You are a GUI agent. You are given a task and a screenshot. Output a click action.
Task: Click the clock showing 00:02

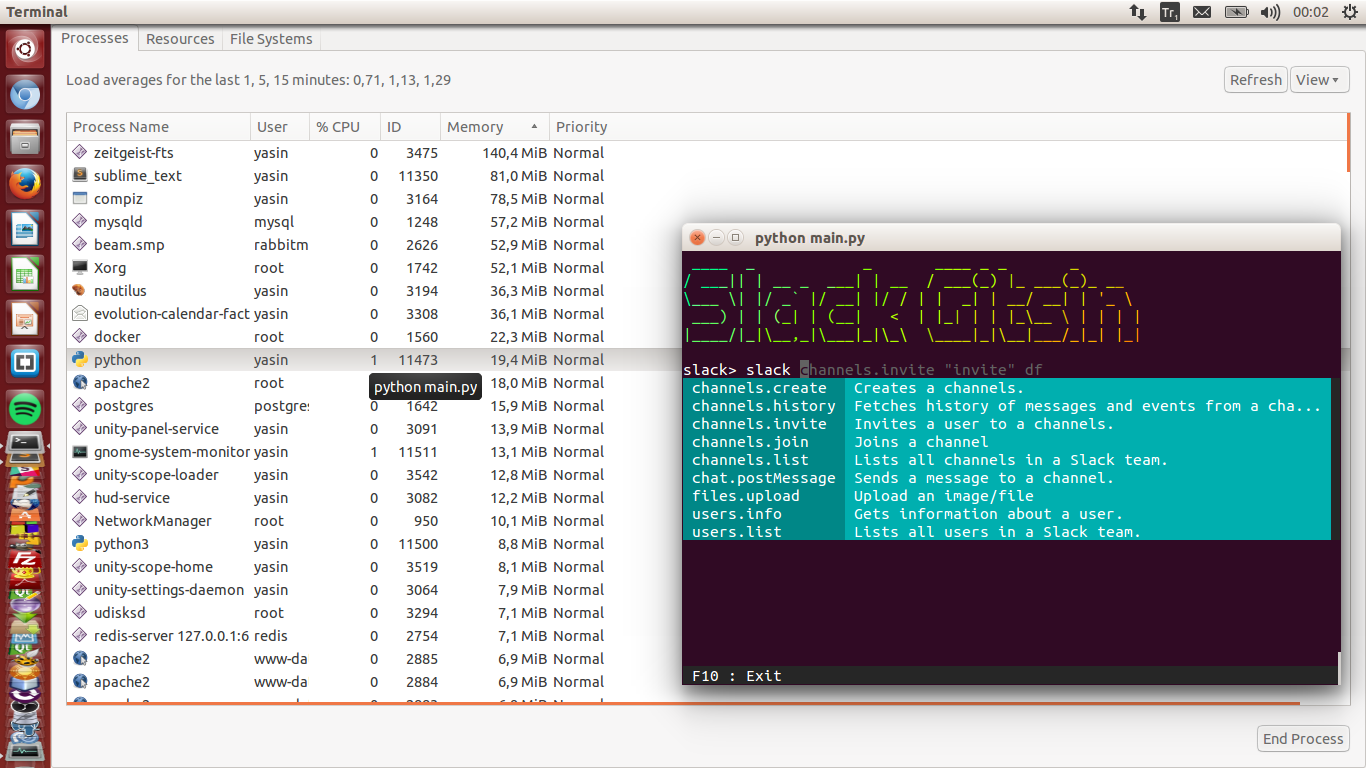pyautogui.click(x=1311, y=12)
